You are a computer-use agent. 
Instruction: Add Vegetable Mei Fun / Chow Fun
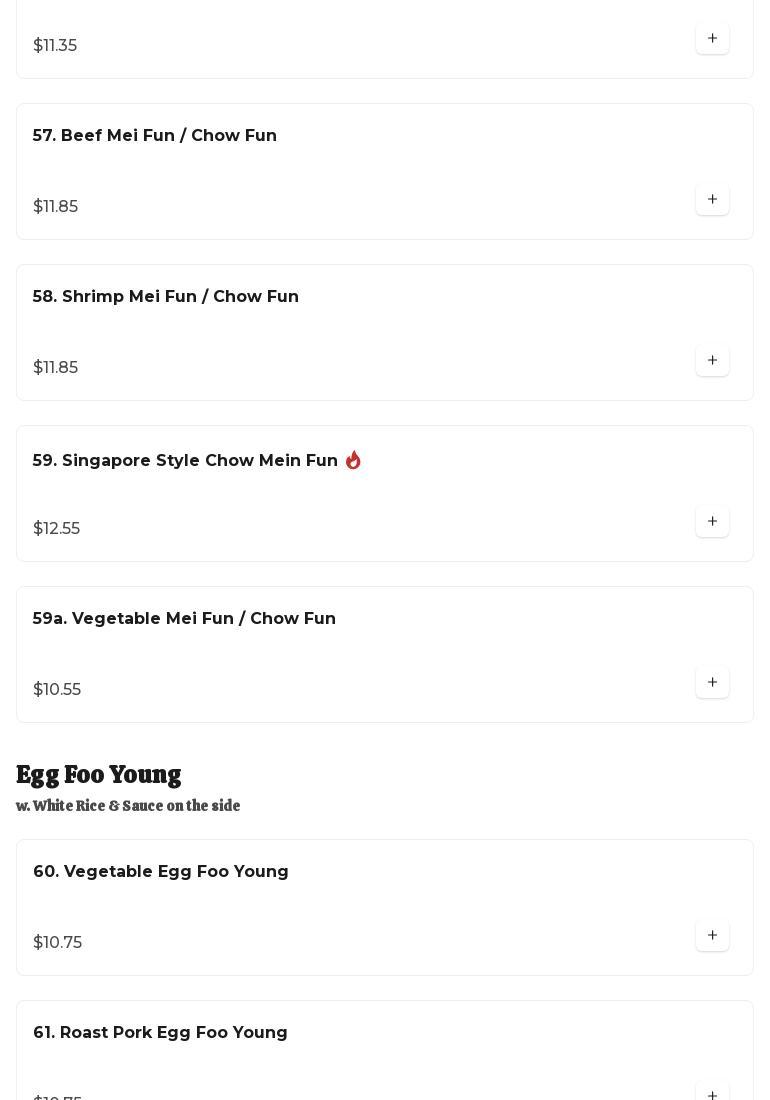[712, 683]
